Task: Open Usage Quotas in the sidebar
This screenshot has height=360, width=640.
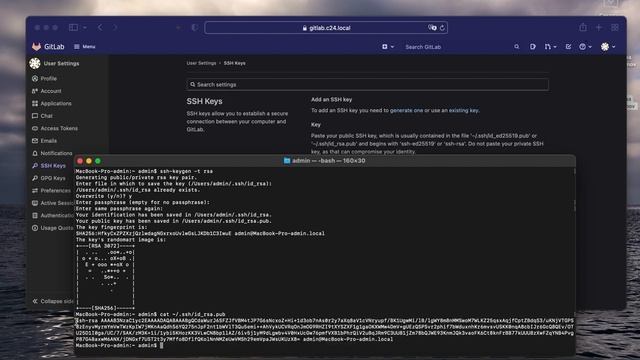Action: (x=53, y=228)
